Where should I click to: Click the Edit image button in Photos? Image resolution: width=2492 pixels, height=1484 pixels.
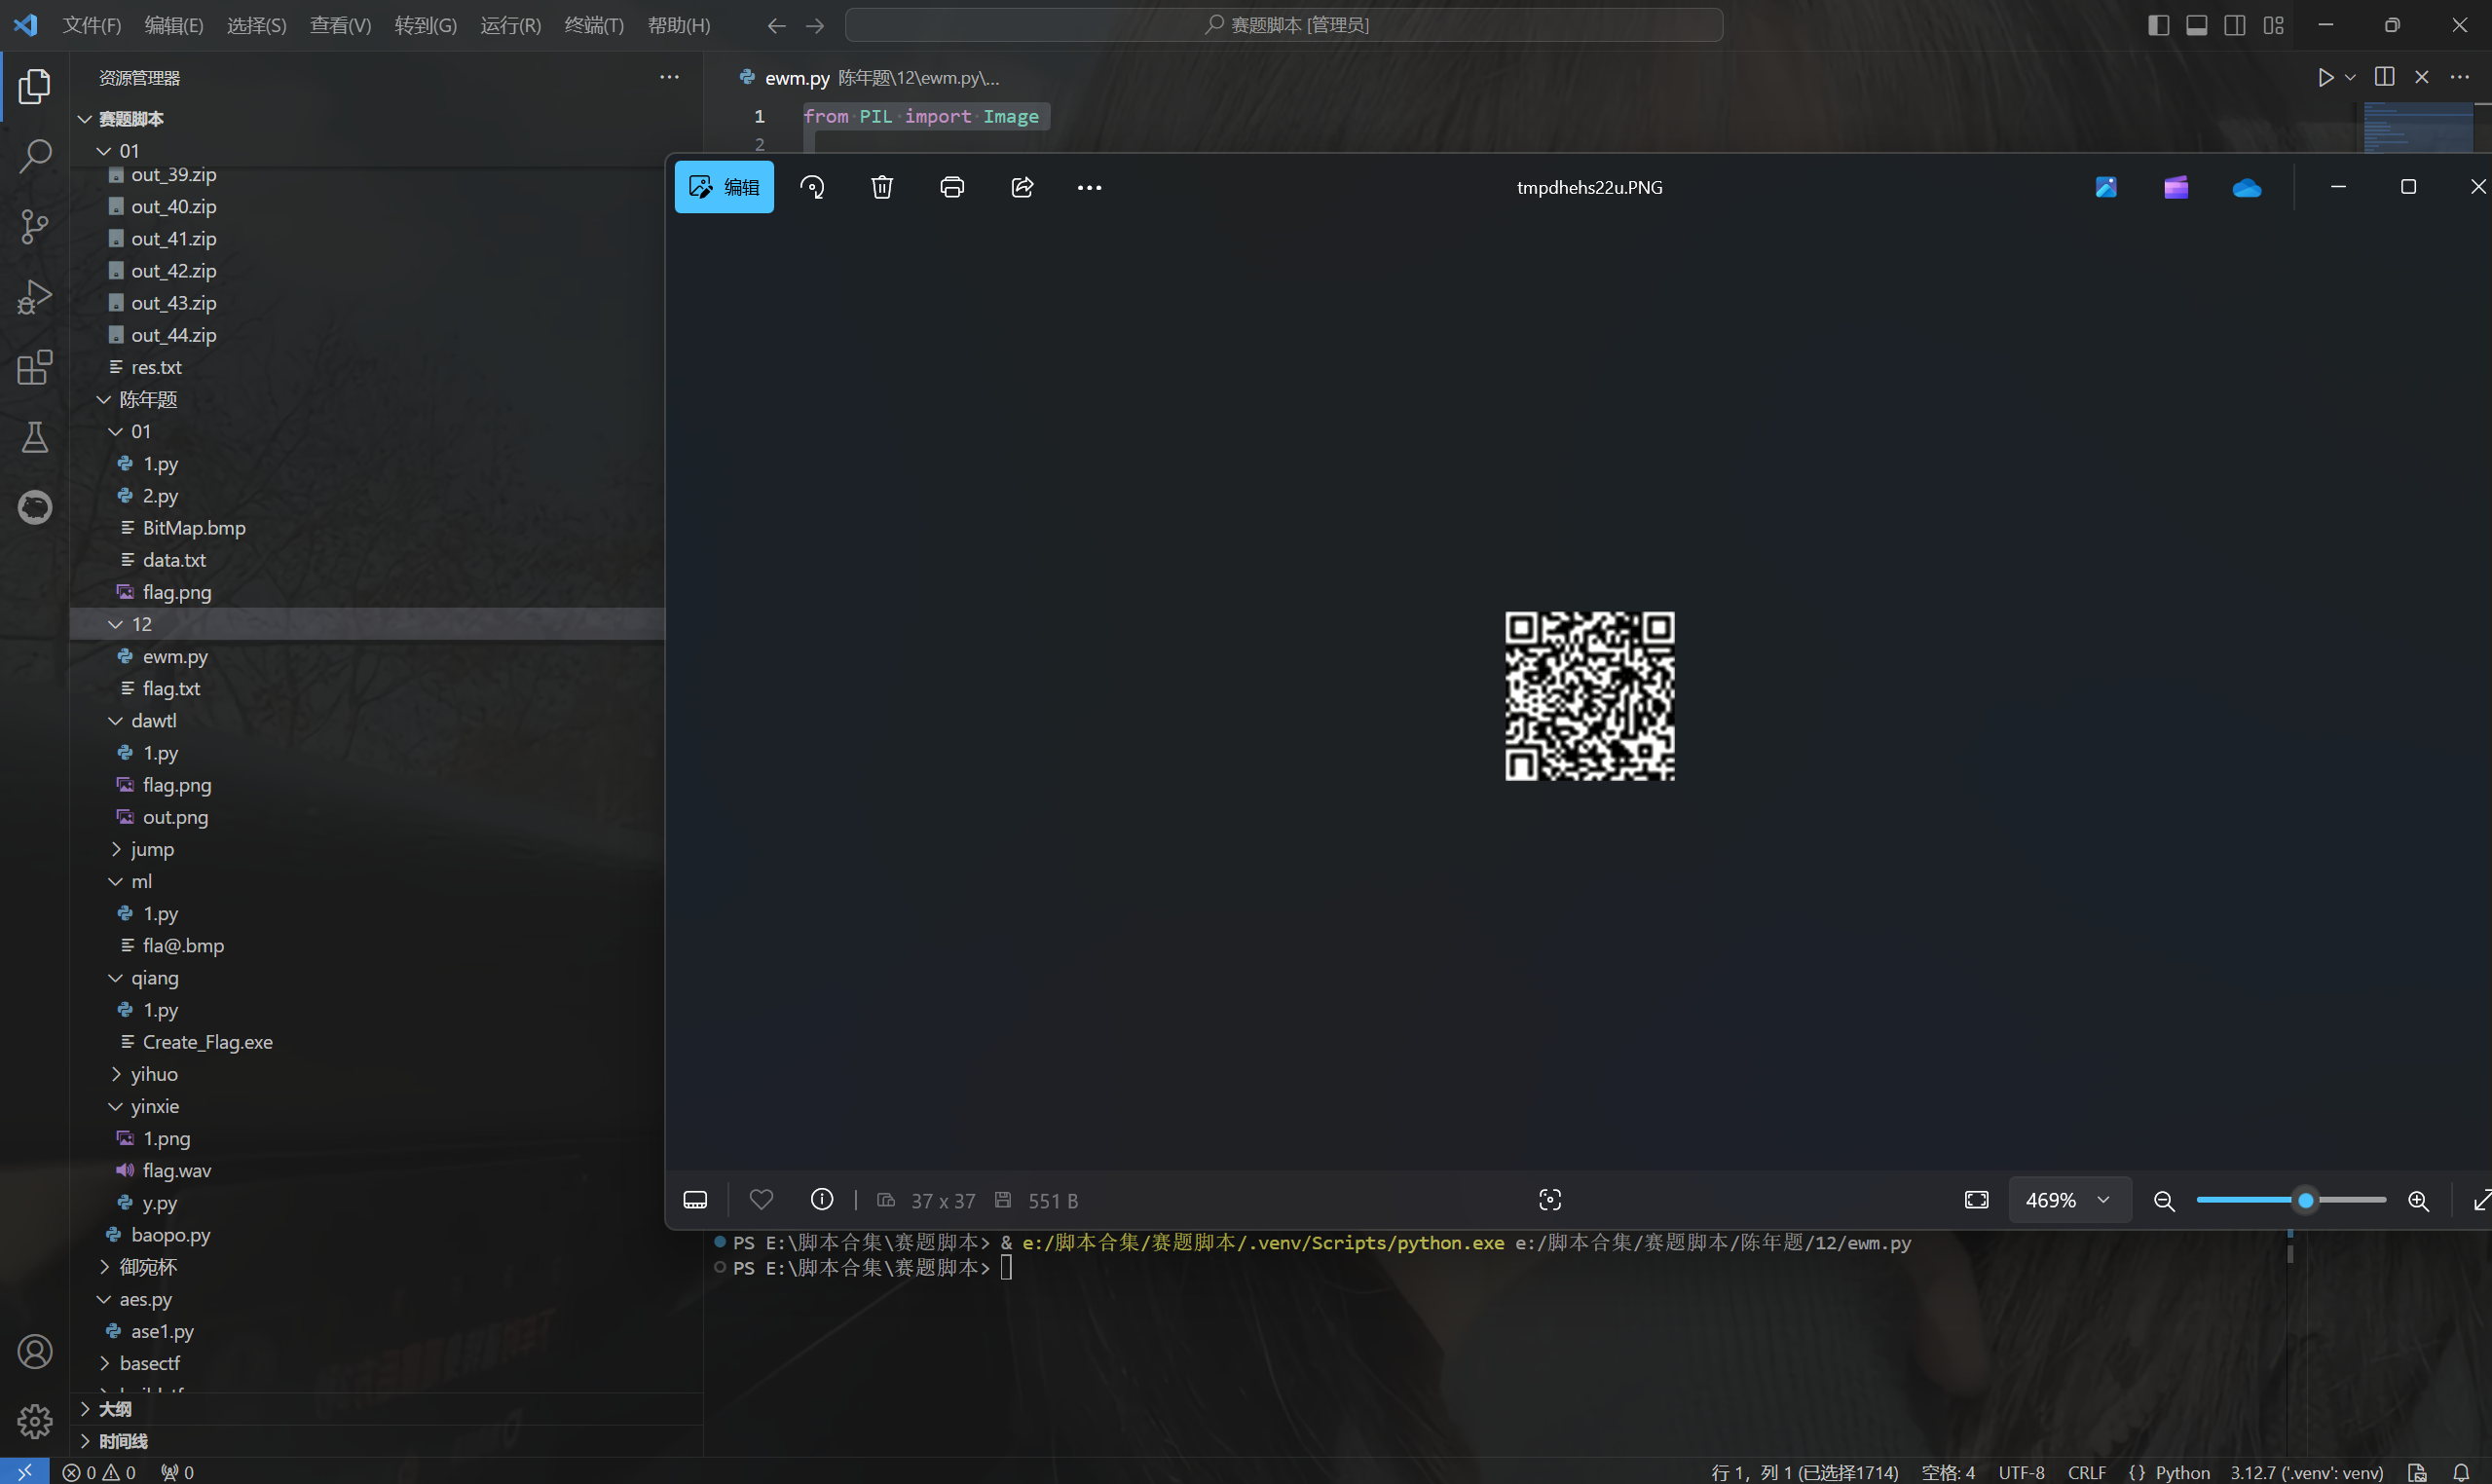point(724,187)
